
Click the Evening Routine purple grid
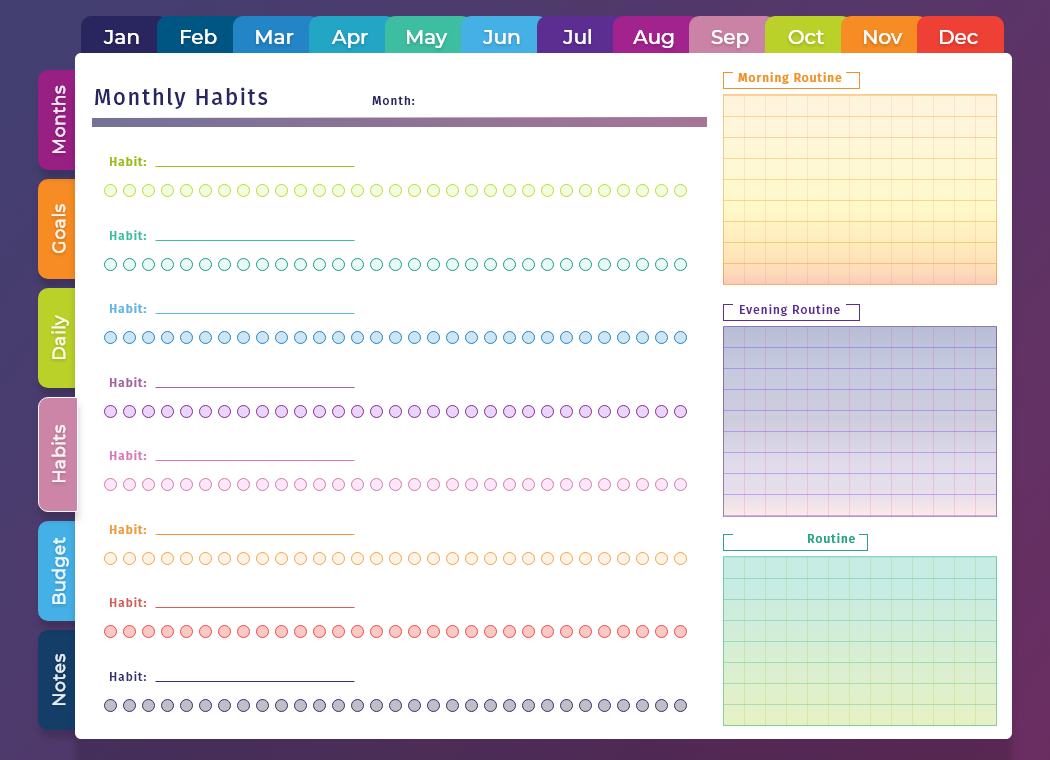tap(860, 421)
